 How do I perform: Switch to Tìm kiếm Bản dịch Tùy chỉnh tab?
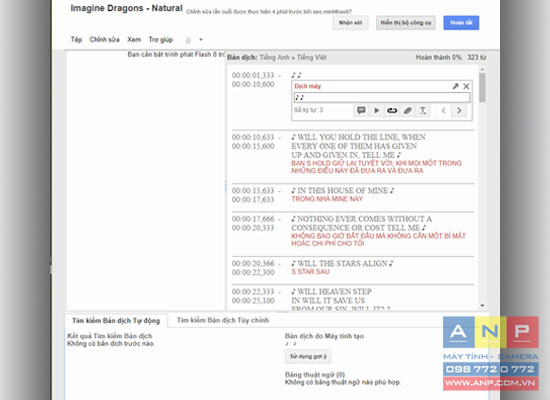[223, 320]
